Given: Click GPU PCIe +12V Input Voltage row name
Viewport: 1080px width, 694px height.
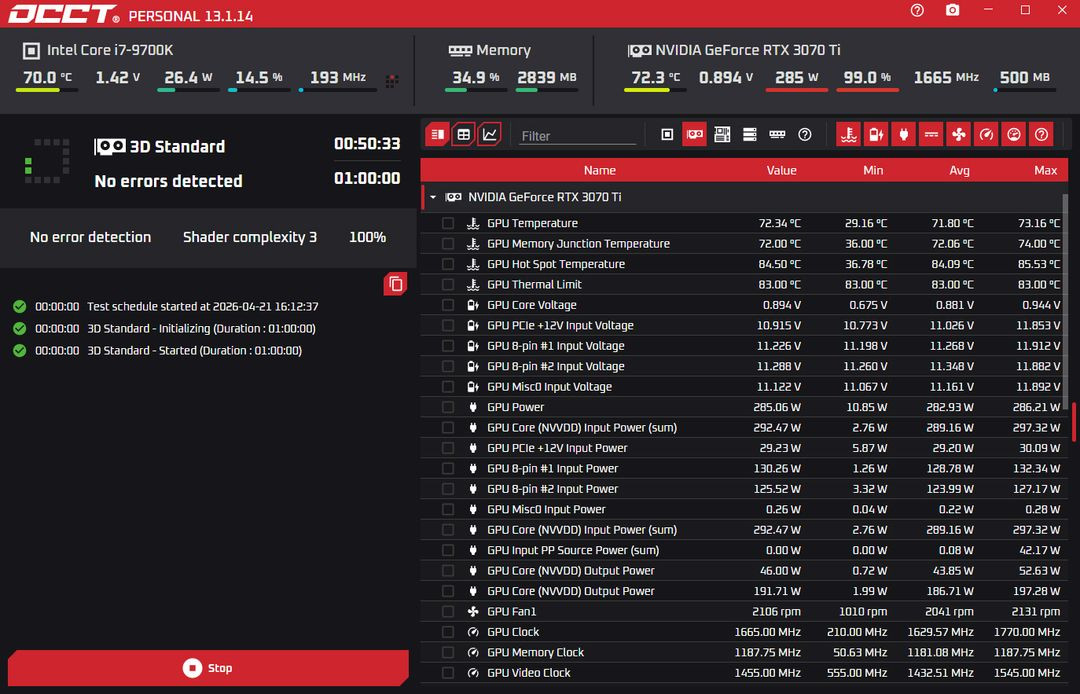Looking at the screenshot, I should pos(560,325).
